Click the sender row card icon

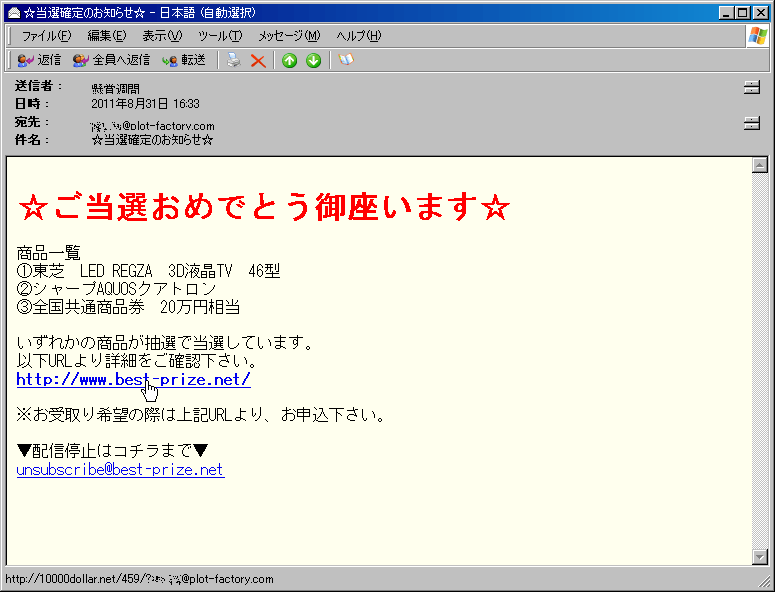point(752,88)
